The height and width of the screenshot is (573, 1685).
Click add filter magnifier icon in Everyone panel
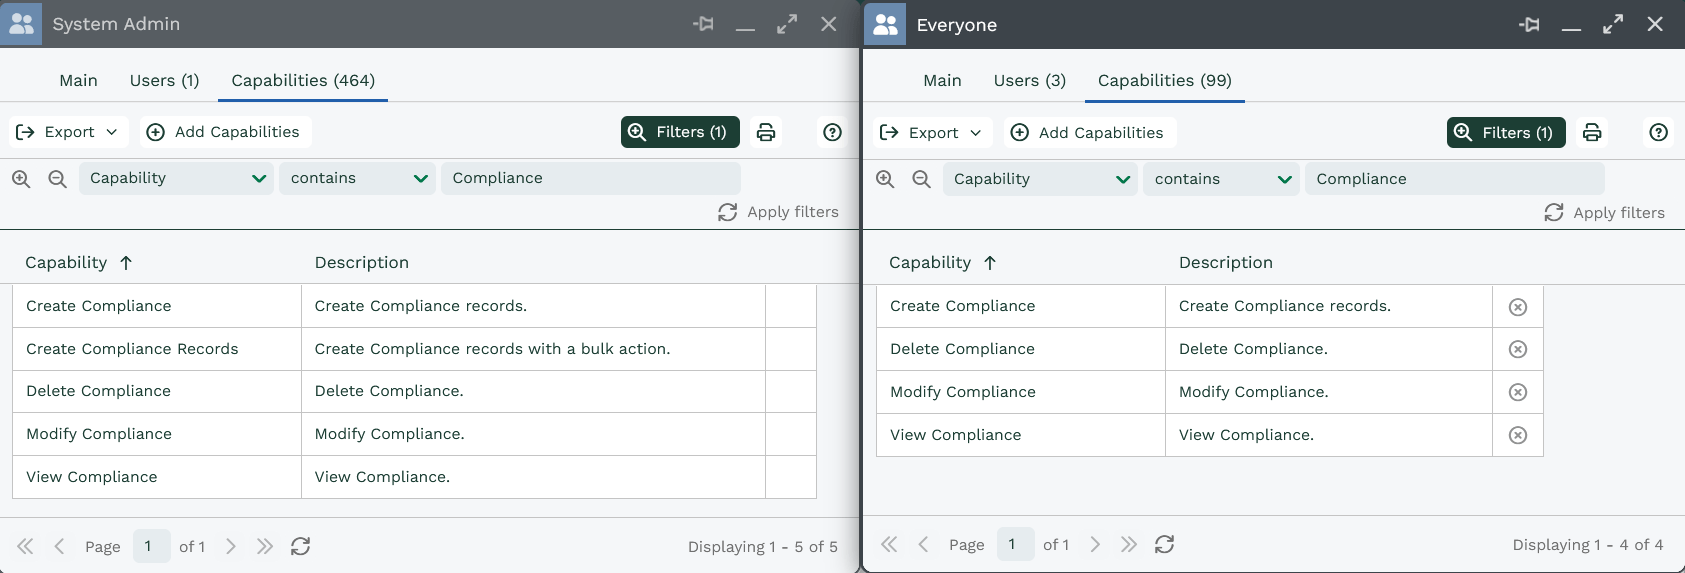pyautogui.click(x=885, y=179)
